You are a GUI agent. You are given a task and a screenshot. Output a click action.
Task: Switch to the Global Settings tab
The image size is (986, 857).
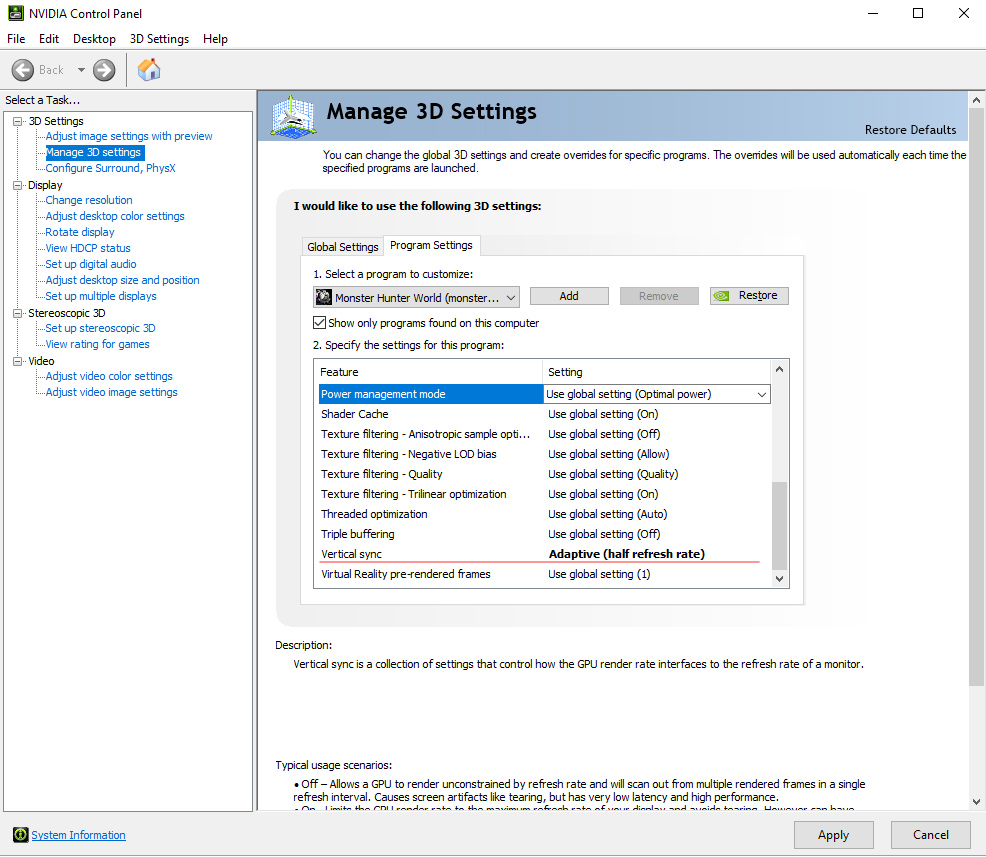pyautogui.click(x=343, y=247)
